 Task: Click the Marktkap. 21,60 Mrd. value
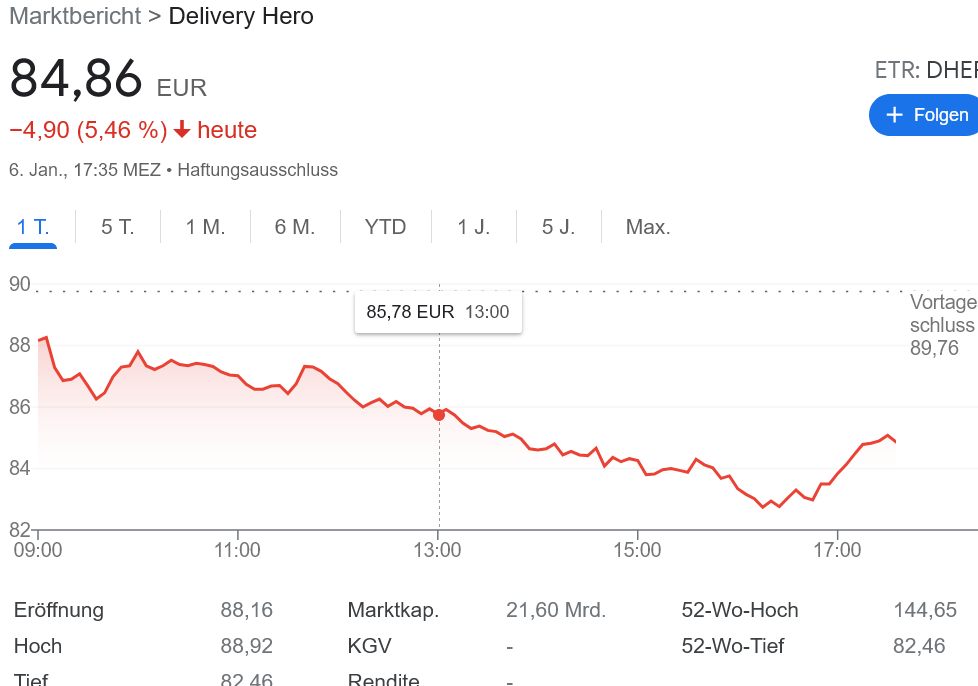point(556,610)
